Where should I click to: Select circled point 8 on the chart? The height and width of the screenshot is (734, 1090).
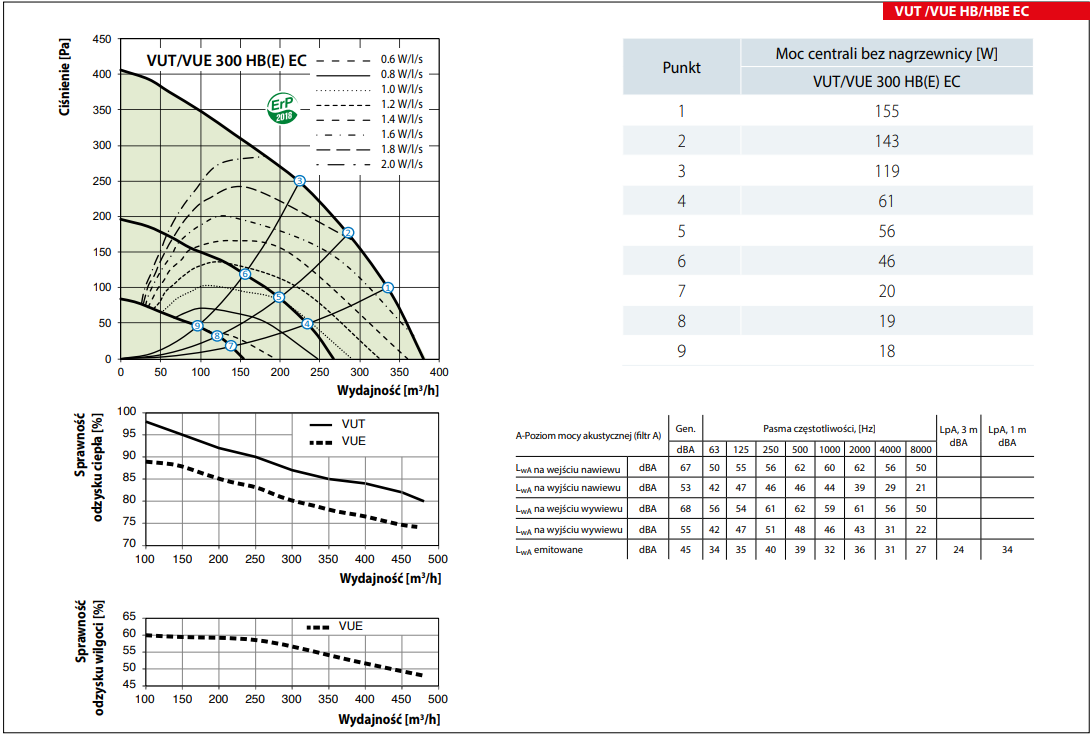[217, 336]
